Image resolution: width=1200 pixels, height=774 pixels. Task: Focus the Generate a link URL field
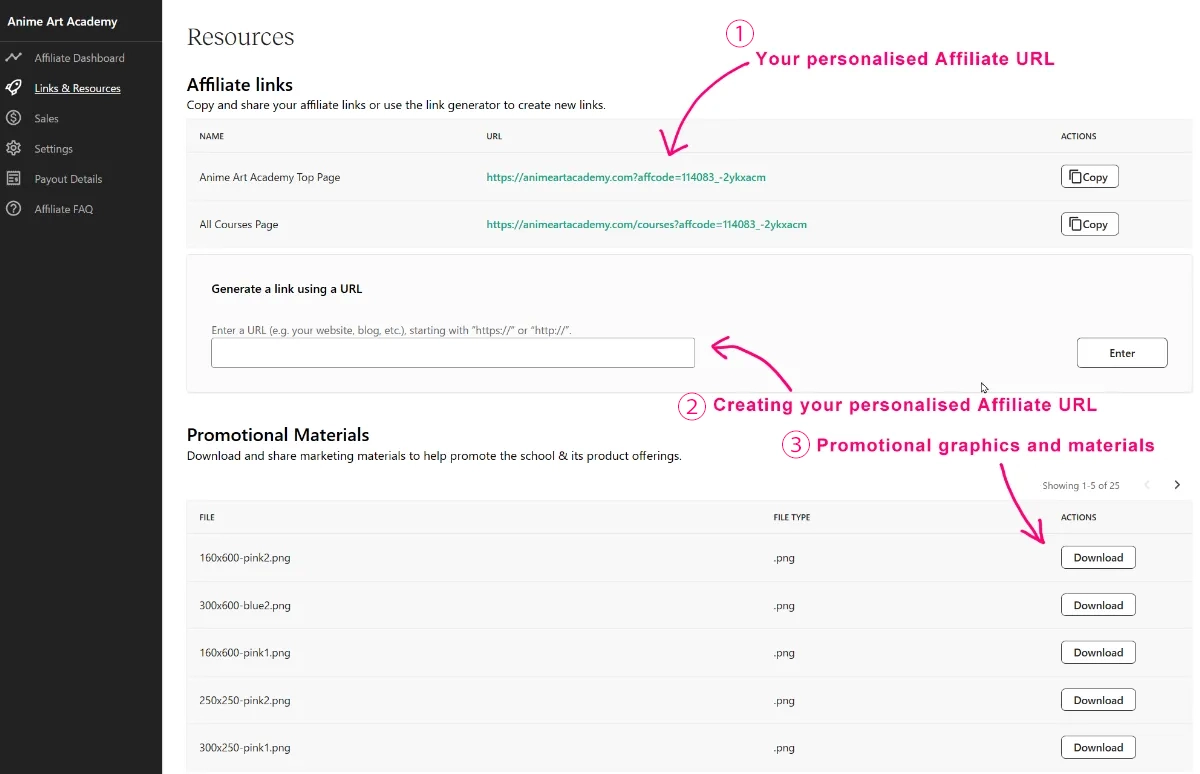tap(453, 353)
